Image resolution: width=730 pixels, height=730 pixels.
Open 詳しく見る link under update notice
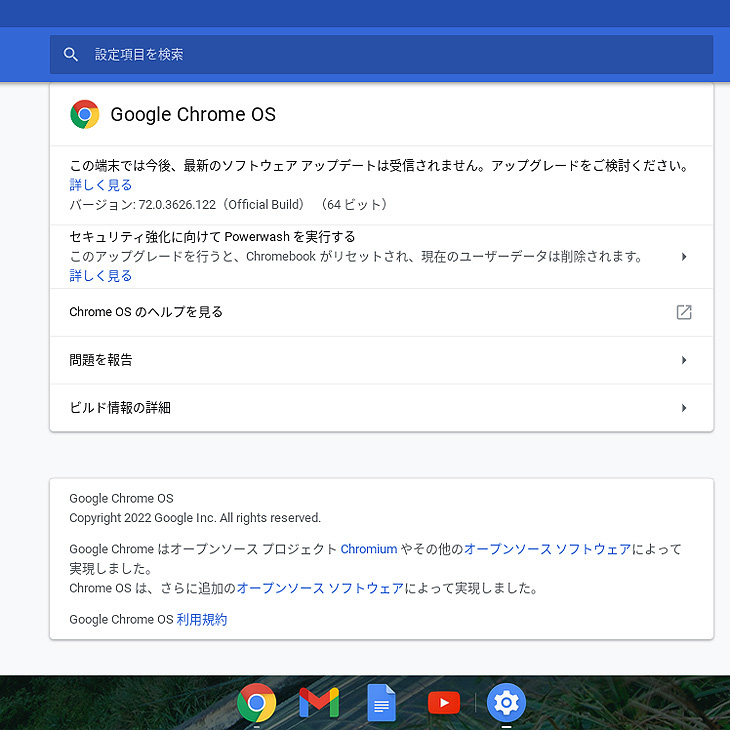click(101, 185)
